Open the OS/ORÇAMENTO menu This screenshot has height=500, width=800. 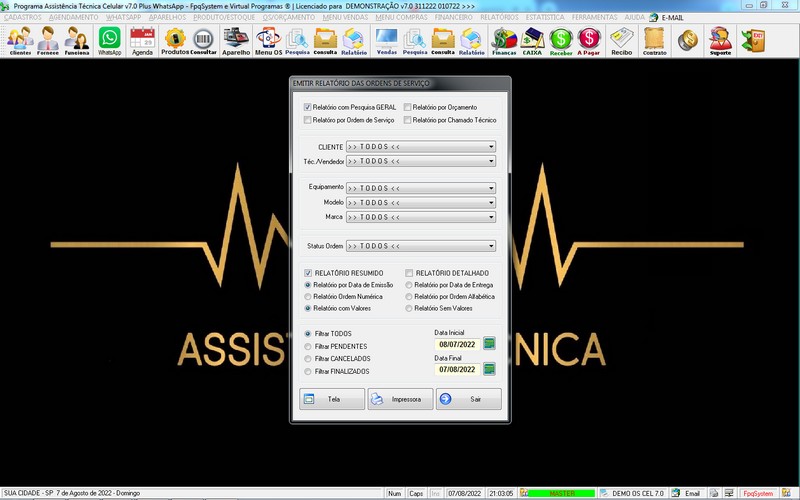tap(289, 17)
